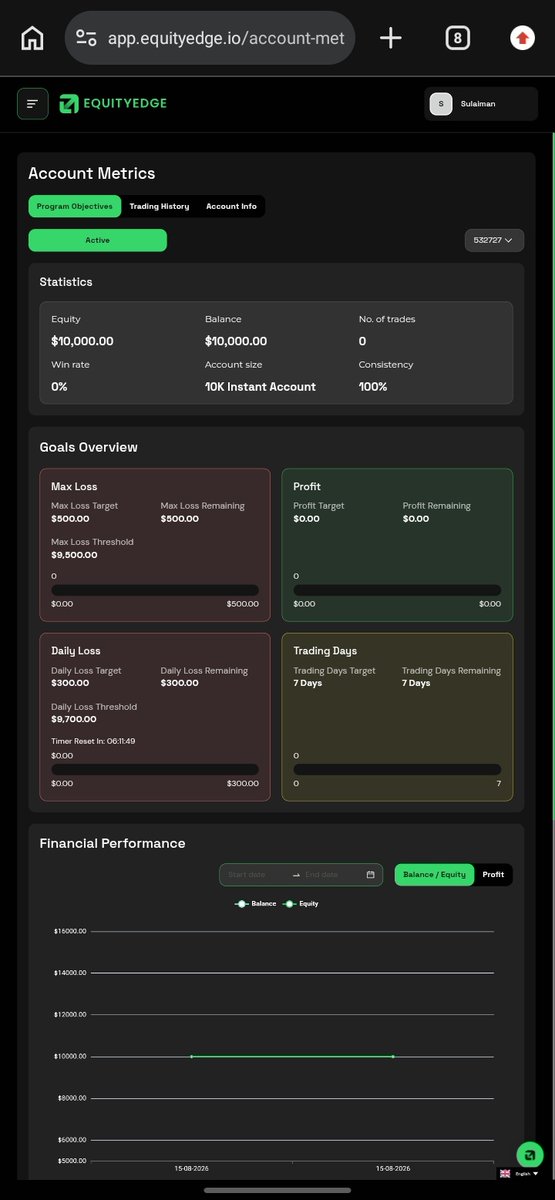Click the Max Loss Threshold $9,500.00 value
The width and height of the screenshot is (555, 1200).
pos(74,554)
